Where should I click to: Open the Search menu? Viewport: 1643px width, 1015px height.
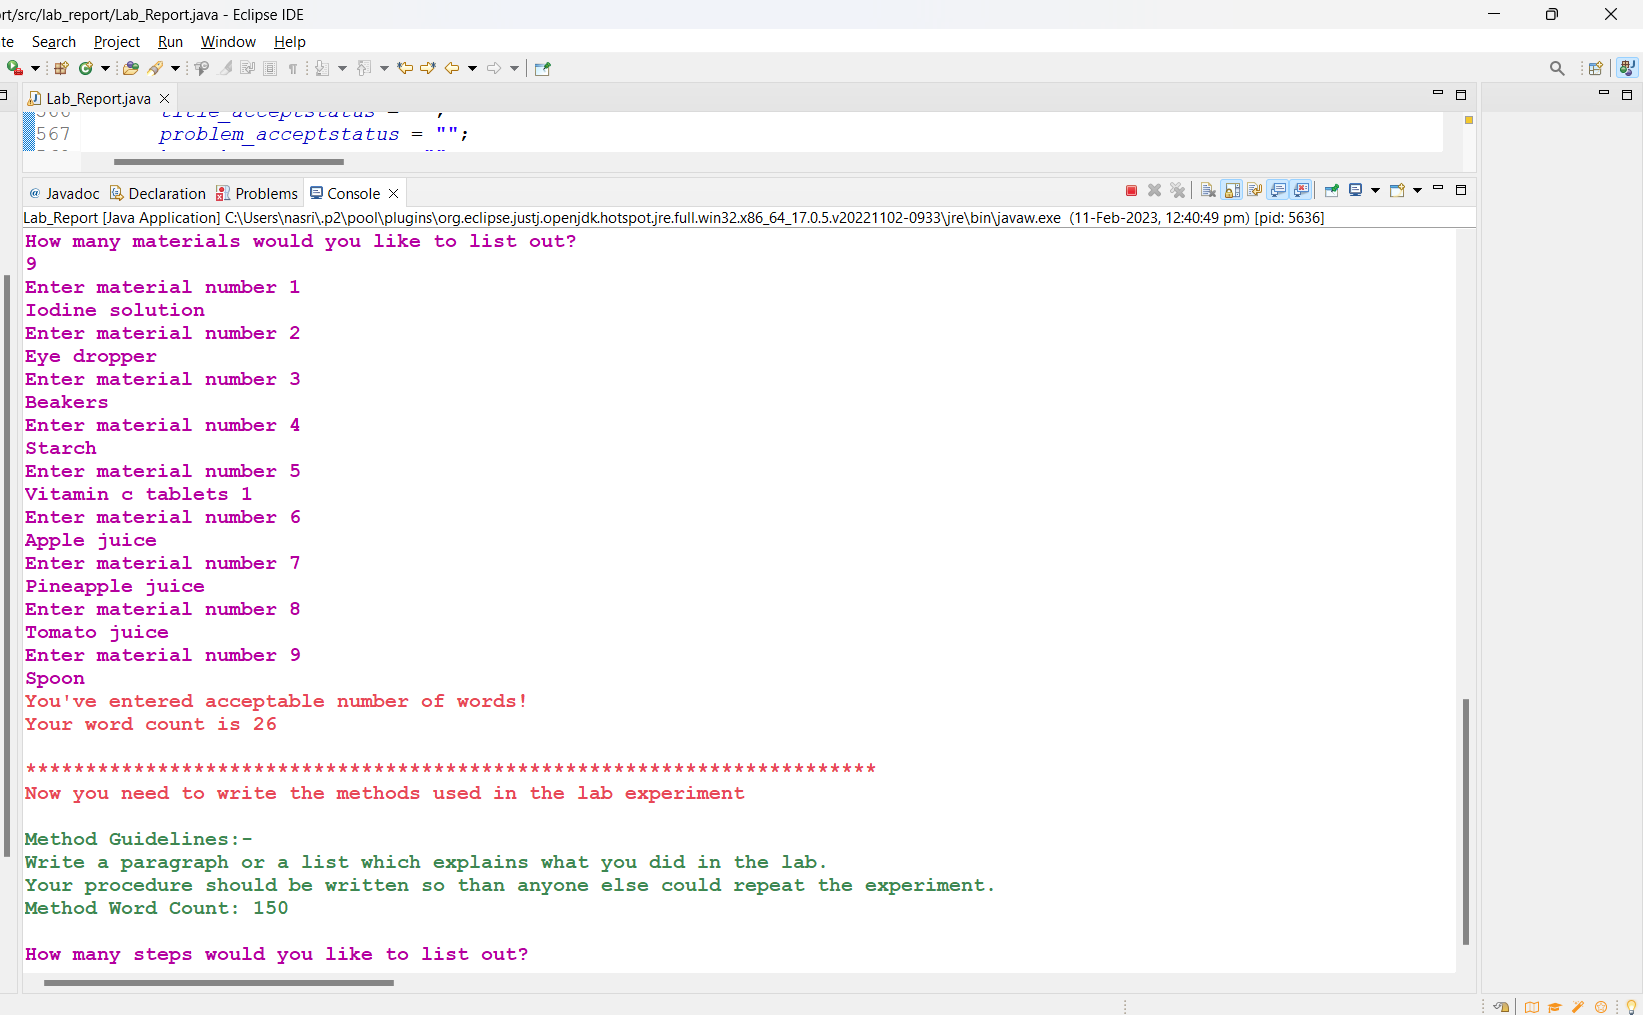point(53,42)
